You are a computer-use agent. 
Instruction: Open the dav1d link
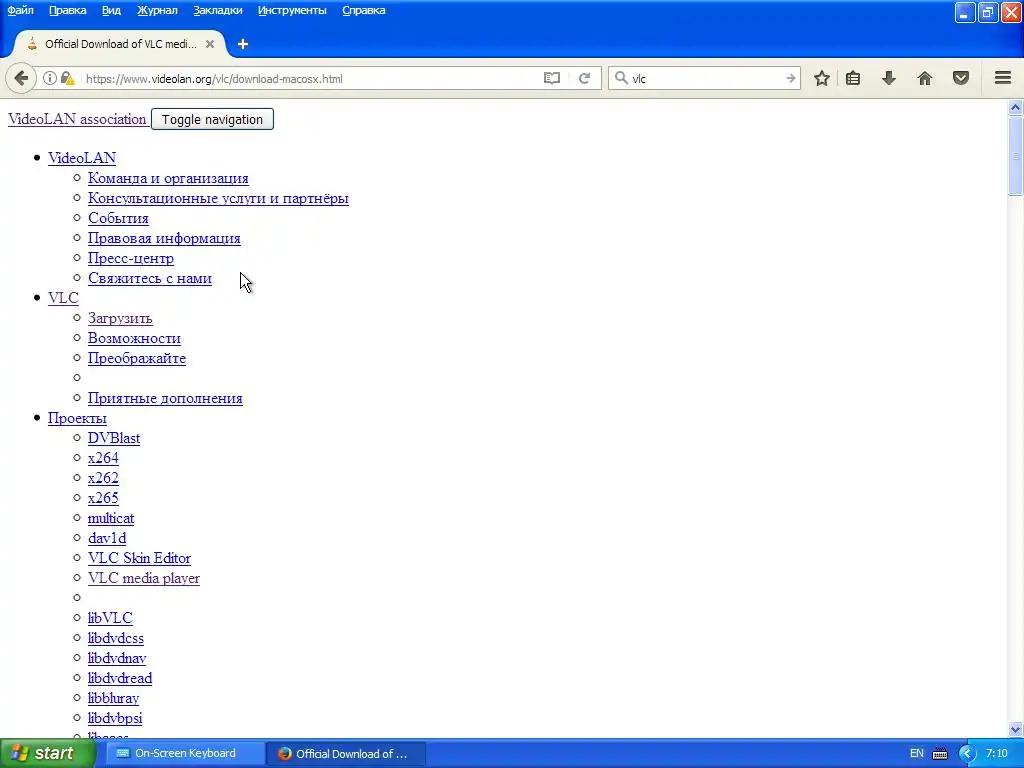click(x=107, y=538)
